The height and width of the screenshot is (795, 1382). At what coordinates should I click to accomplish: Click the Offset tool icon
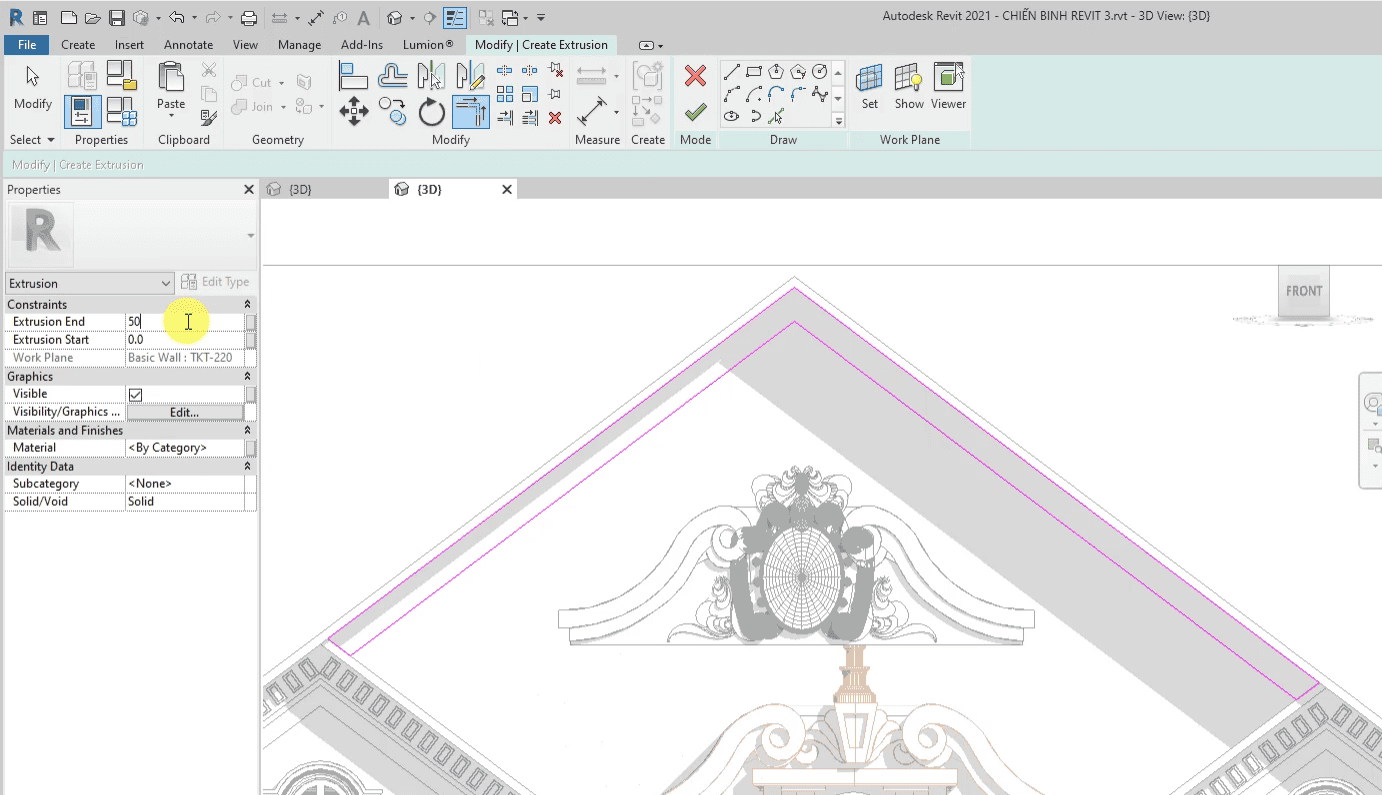(x=392, y=76)
